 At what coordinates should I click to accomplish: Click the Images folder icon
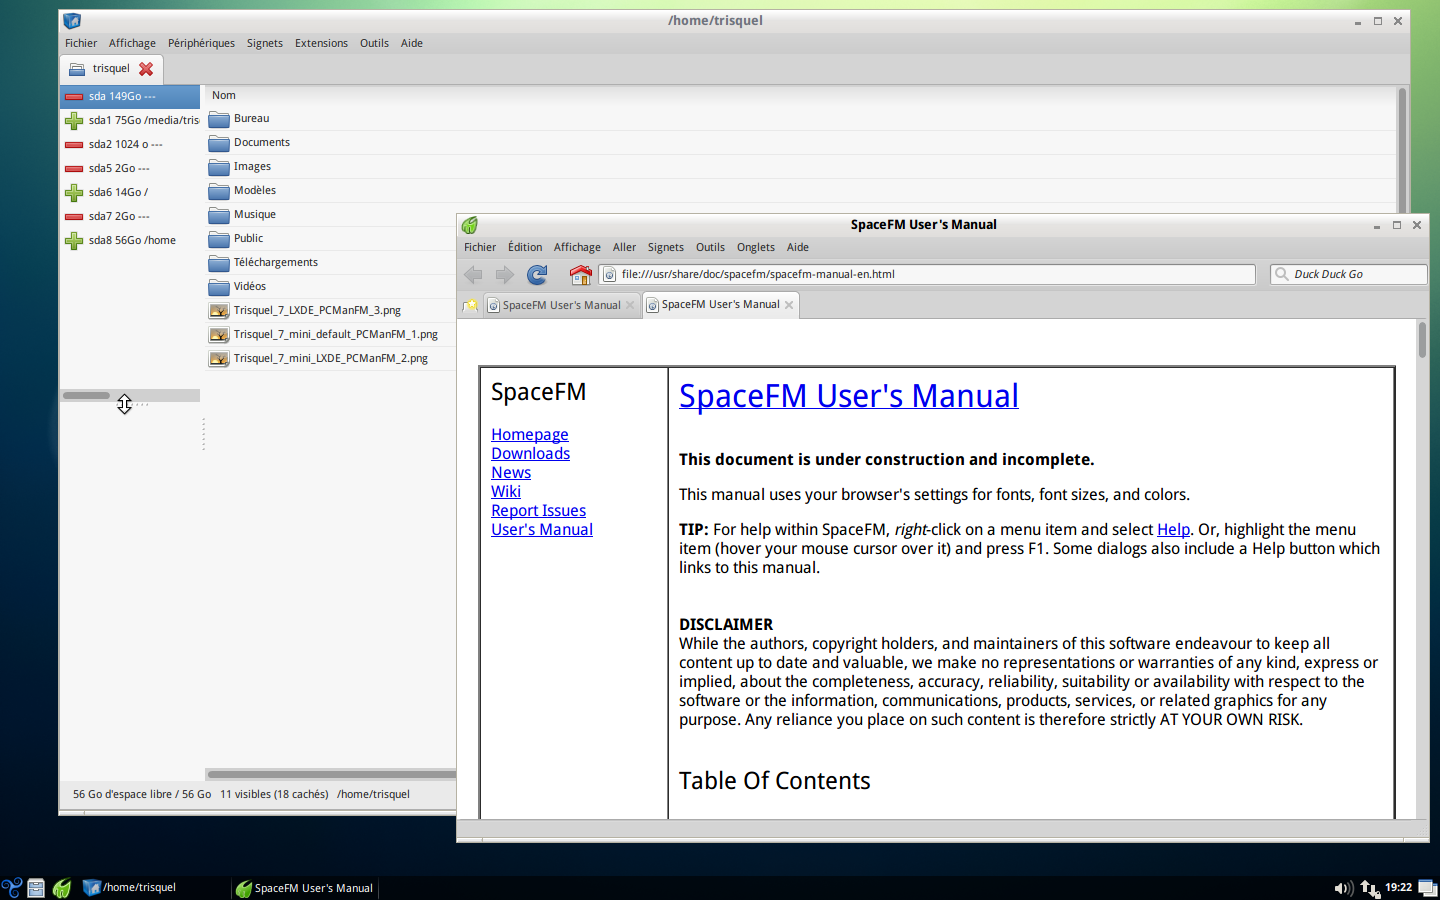(219, 167)
